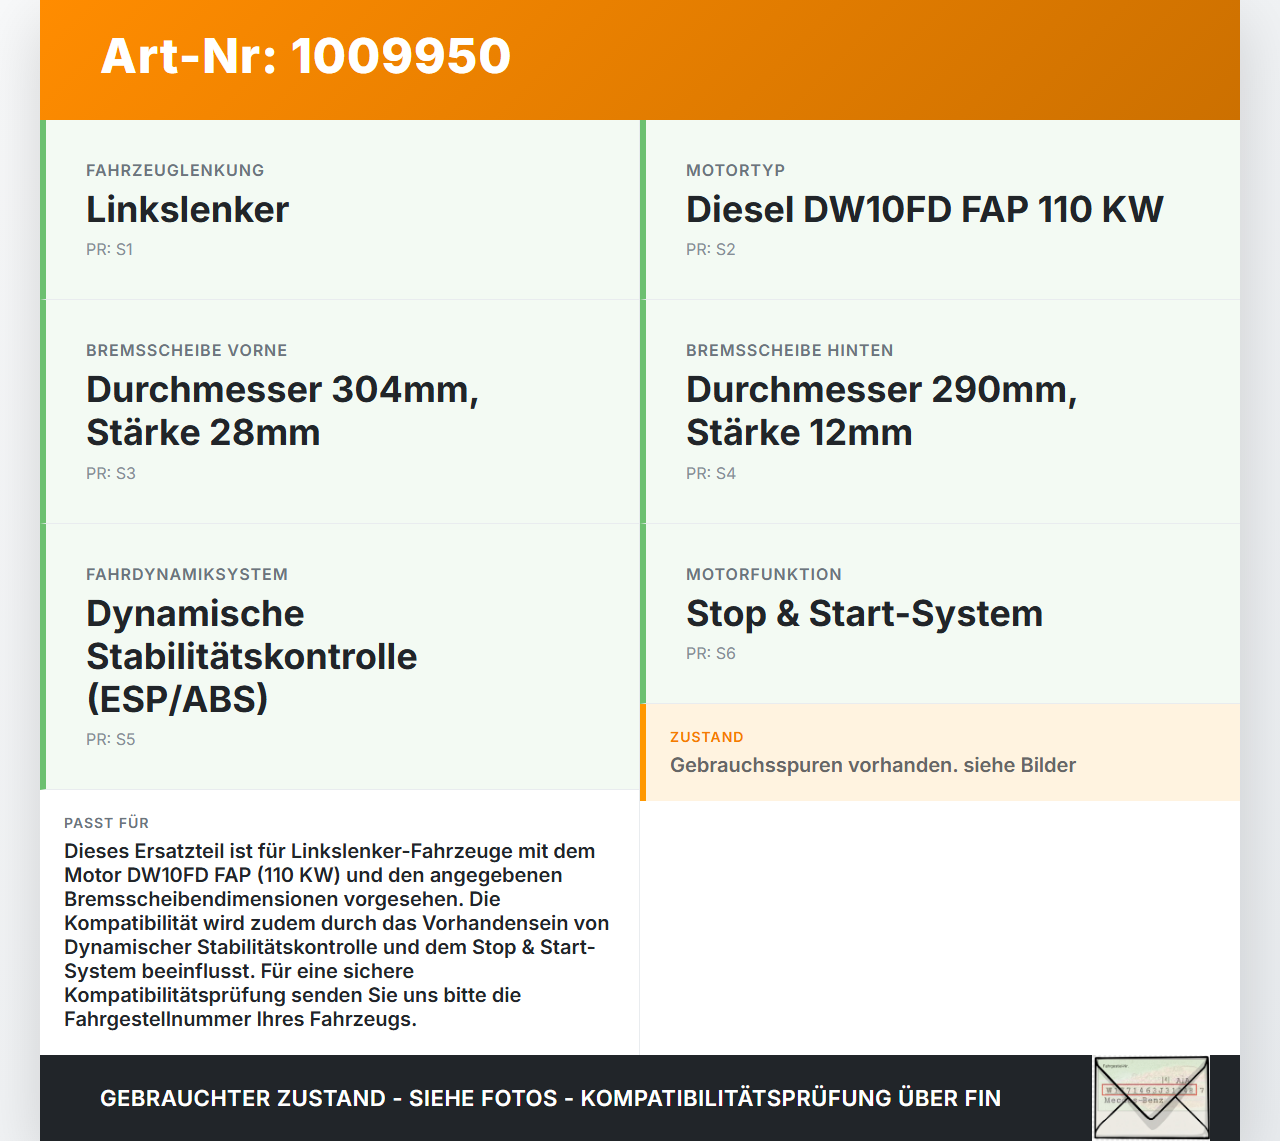Click the FAHRZEUGLENKUNG label
The image size is (1280, 1142).
point(175,170)
